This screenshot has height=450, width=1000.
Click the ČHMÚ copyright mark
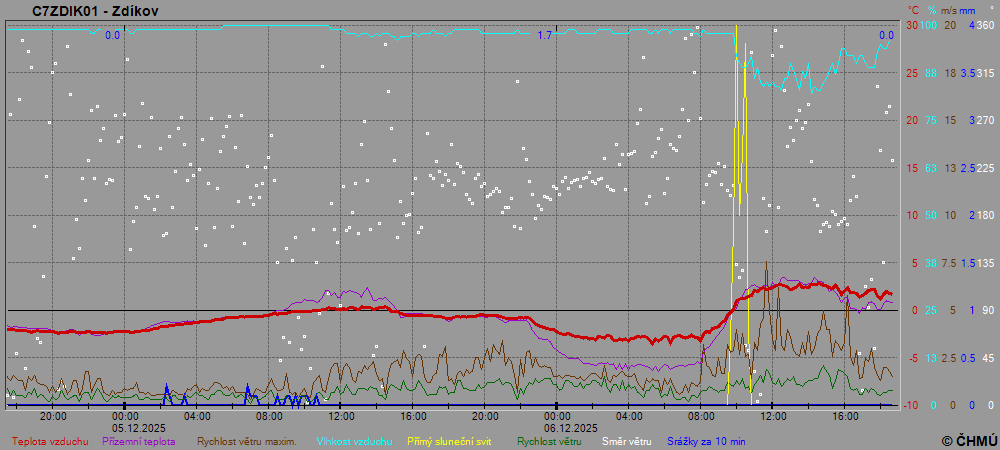tap(969, 440)
